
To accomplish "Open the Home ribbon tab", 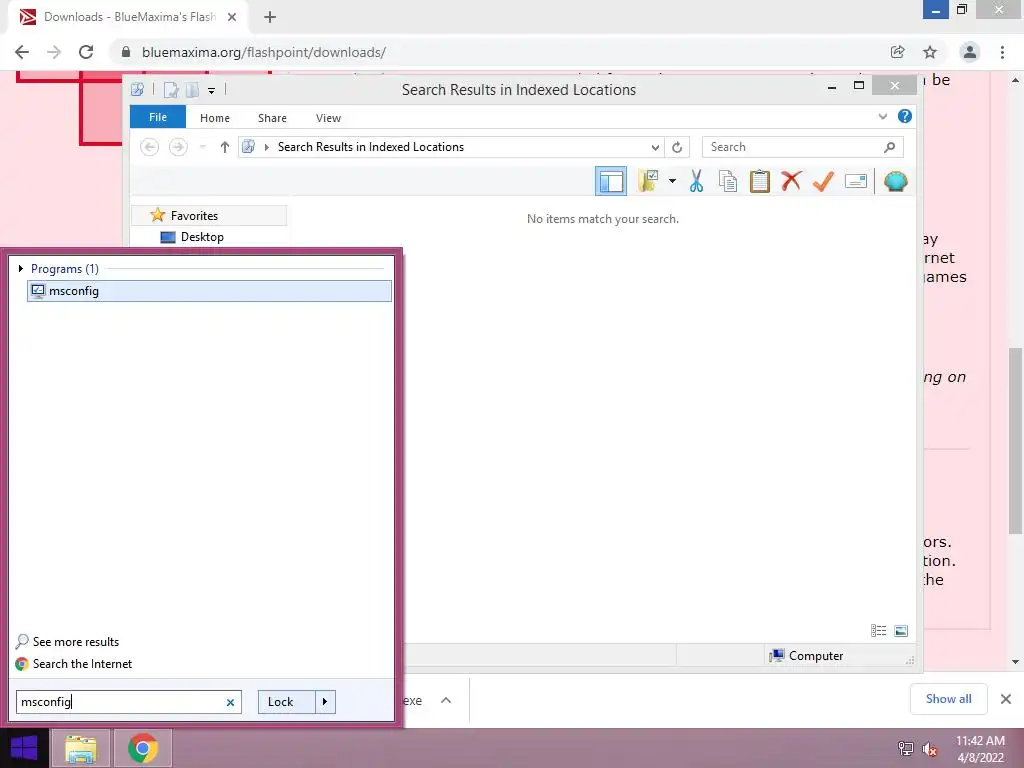I will (x=215, y=118).
